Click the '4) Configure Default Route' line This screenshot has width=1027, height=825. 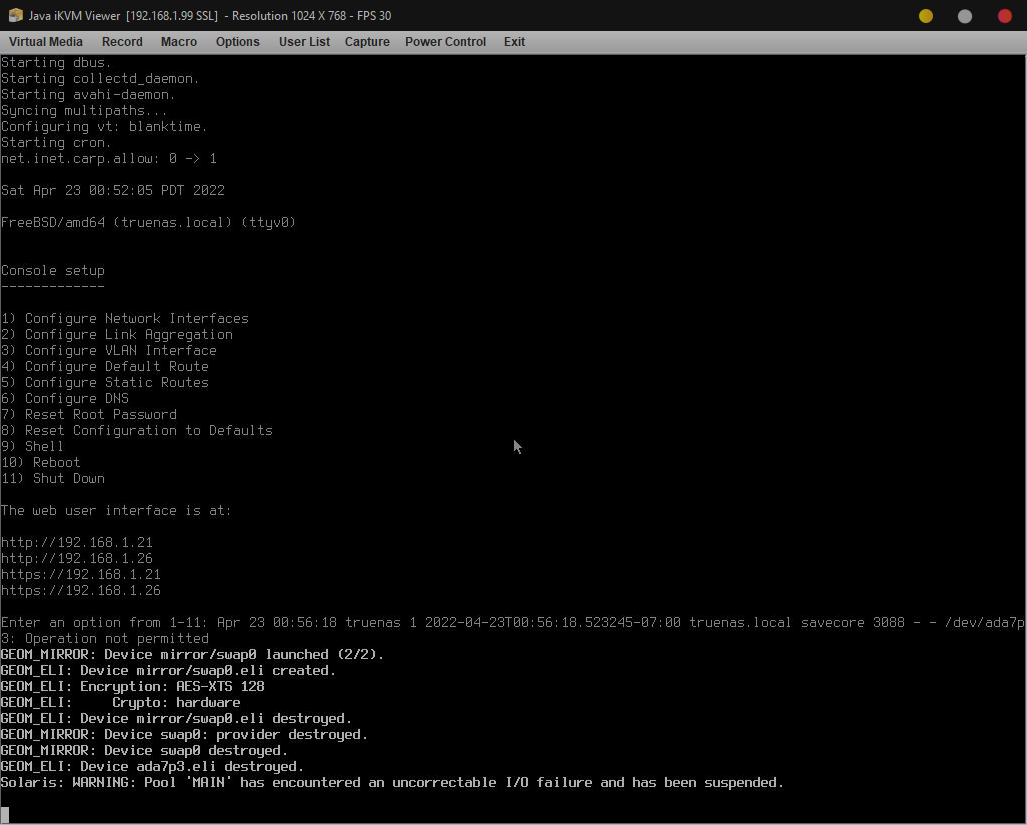coord(105,367)
